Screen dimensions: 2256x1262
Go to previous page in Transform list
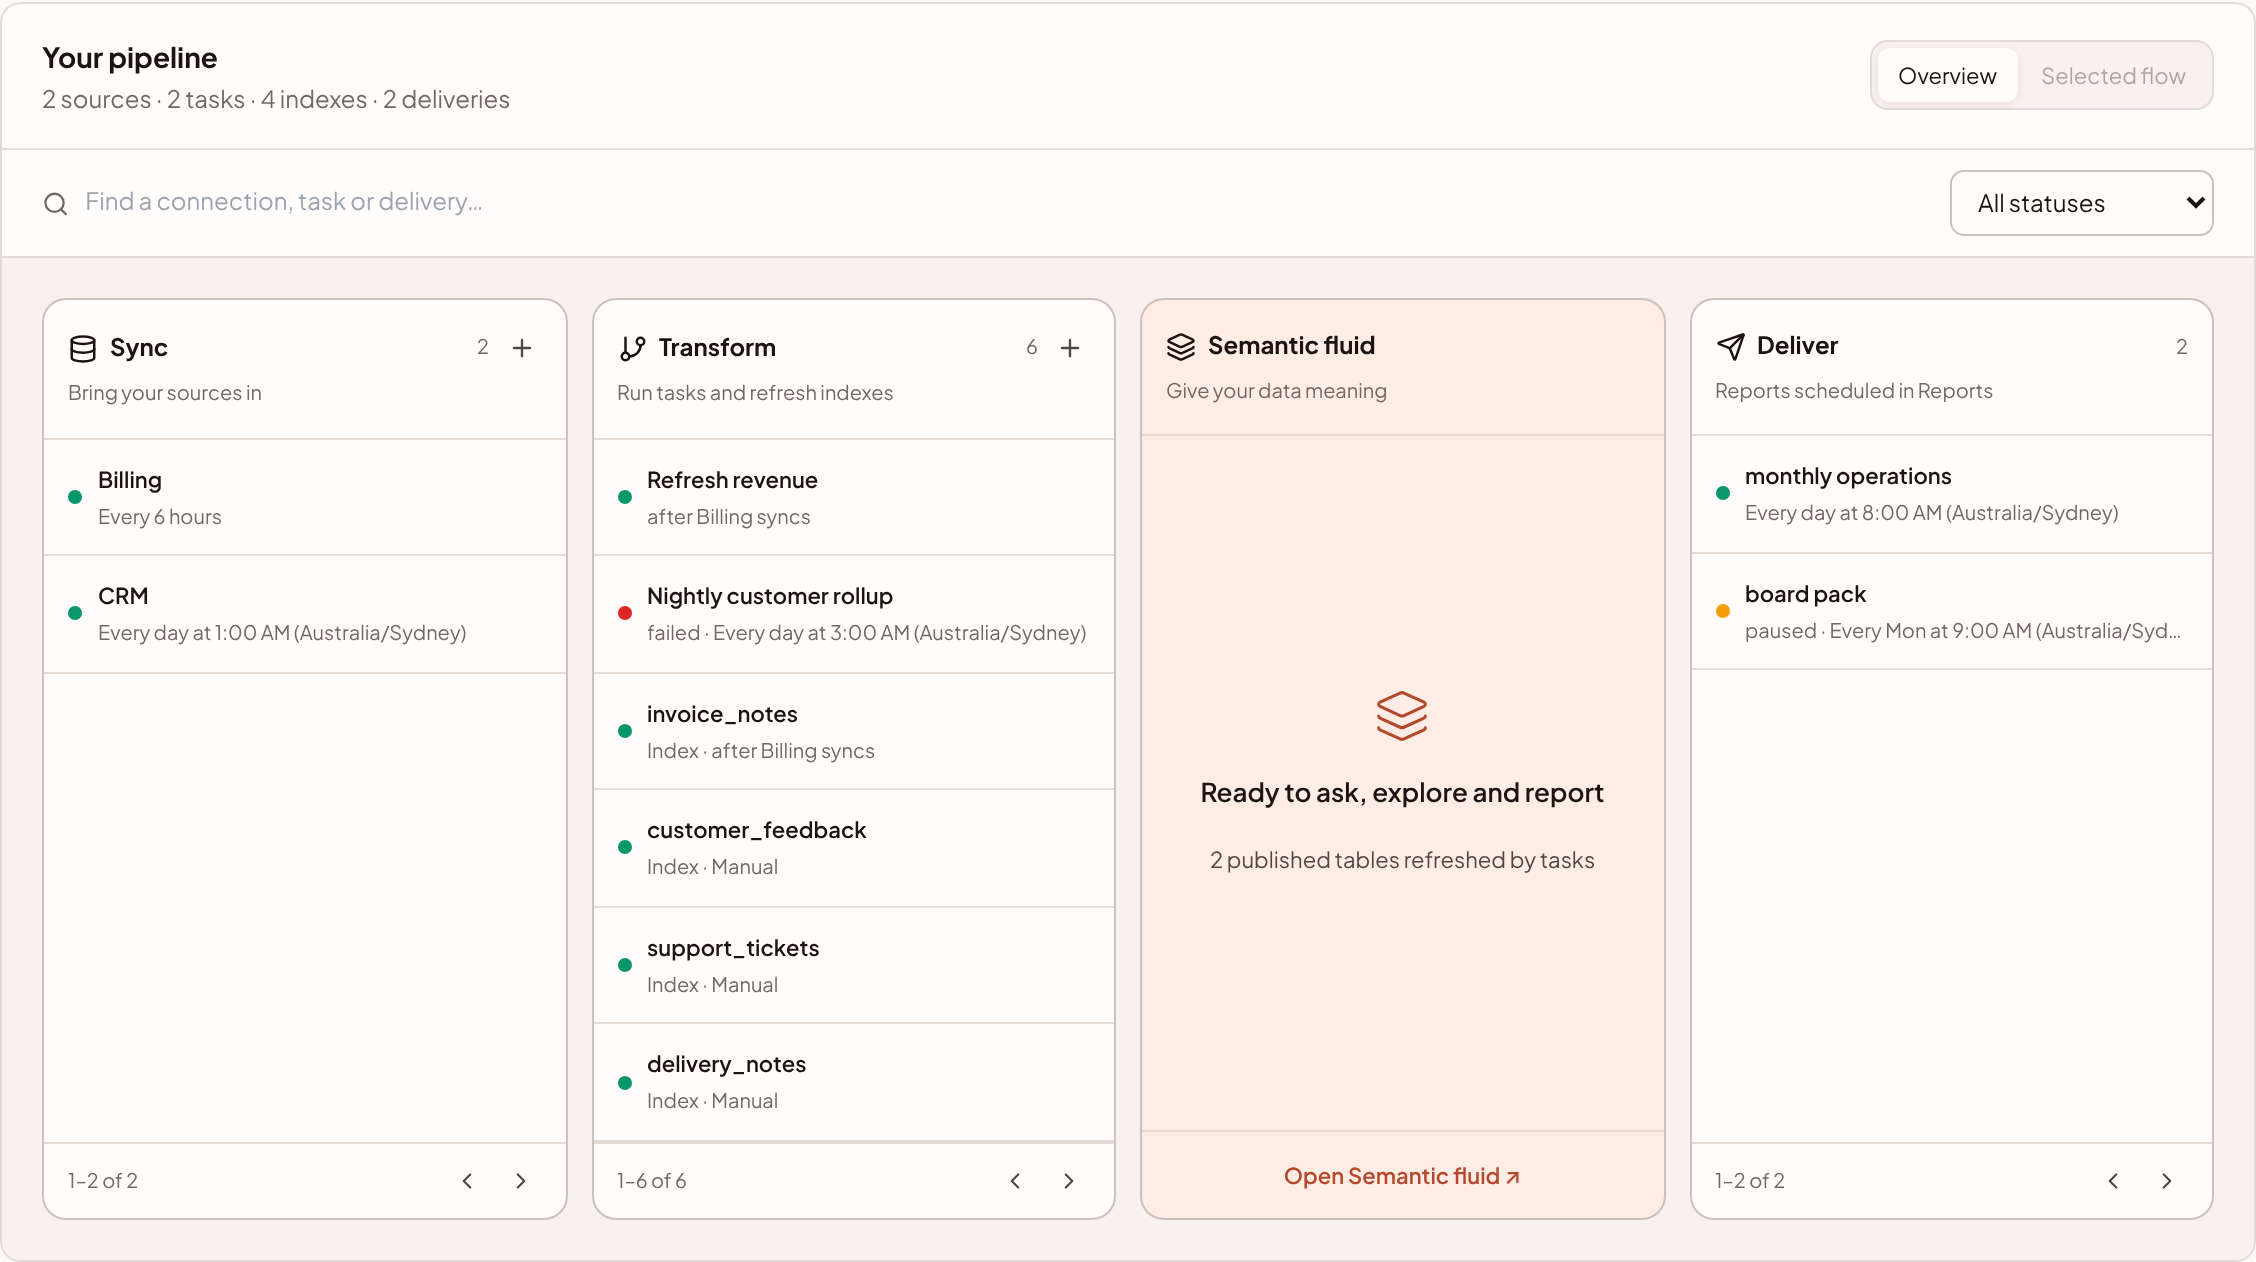[x=1015, y=1181]
